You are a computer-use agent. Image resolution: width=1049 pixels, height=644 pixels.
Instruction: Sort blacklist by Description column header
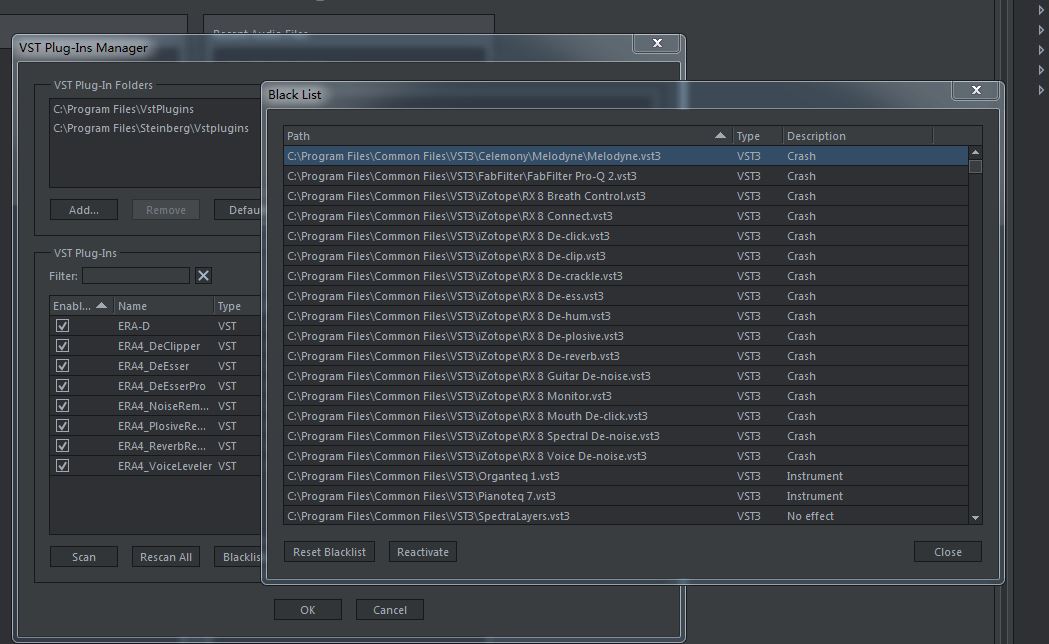click(816, 136)
